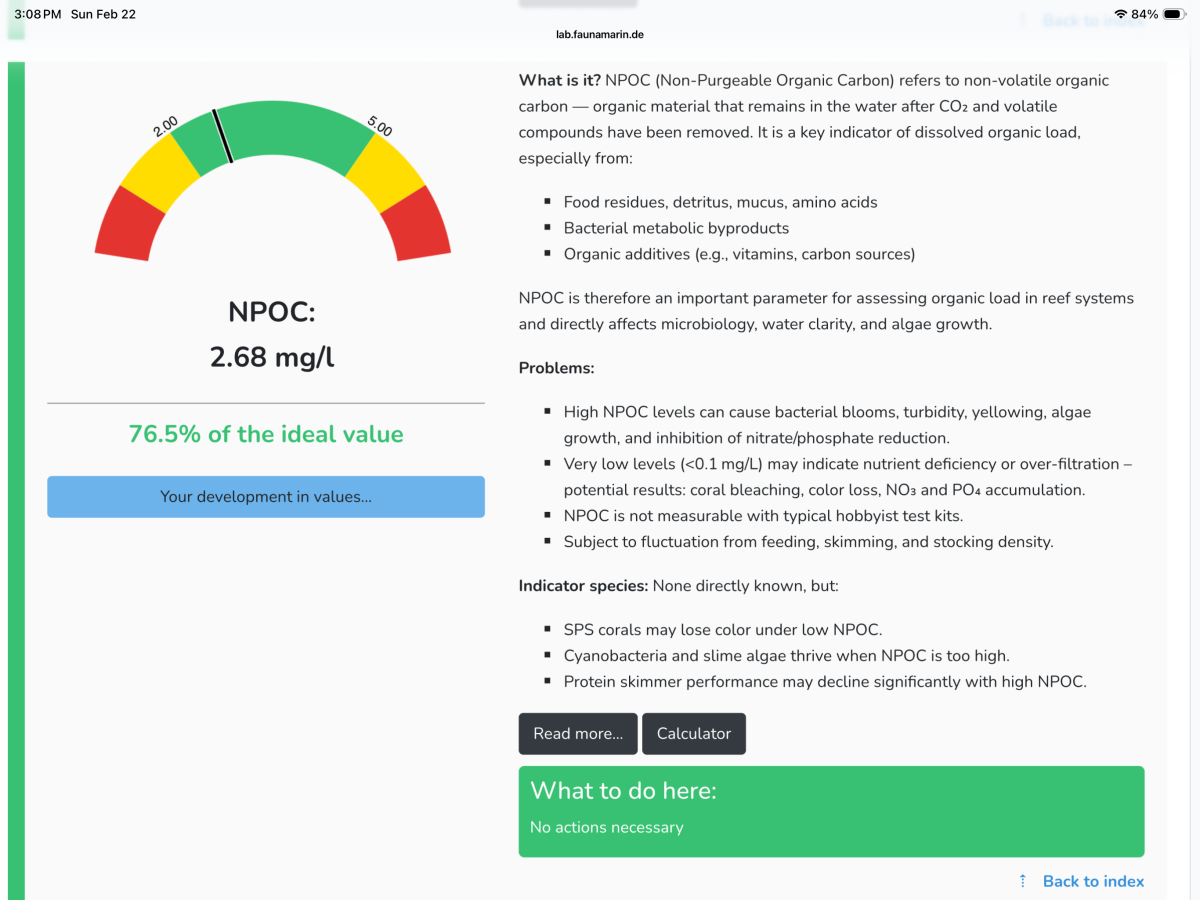Tap the battery icon in status bar
The height and width of the screenshot is (900, 1200).
(1174, 14)
